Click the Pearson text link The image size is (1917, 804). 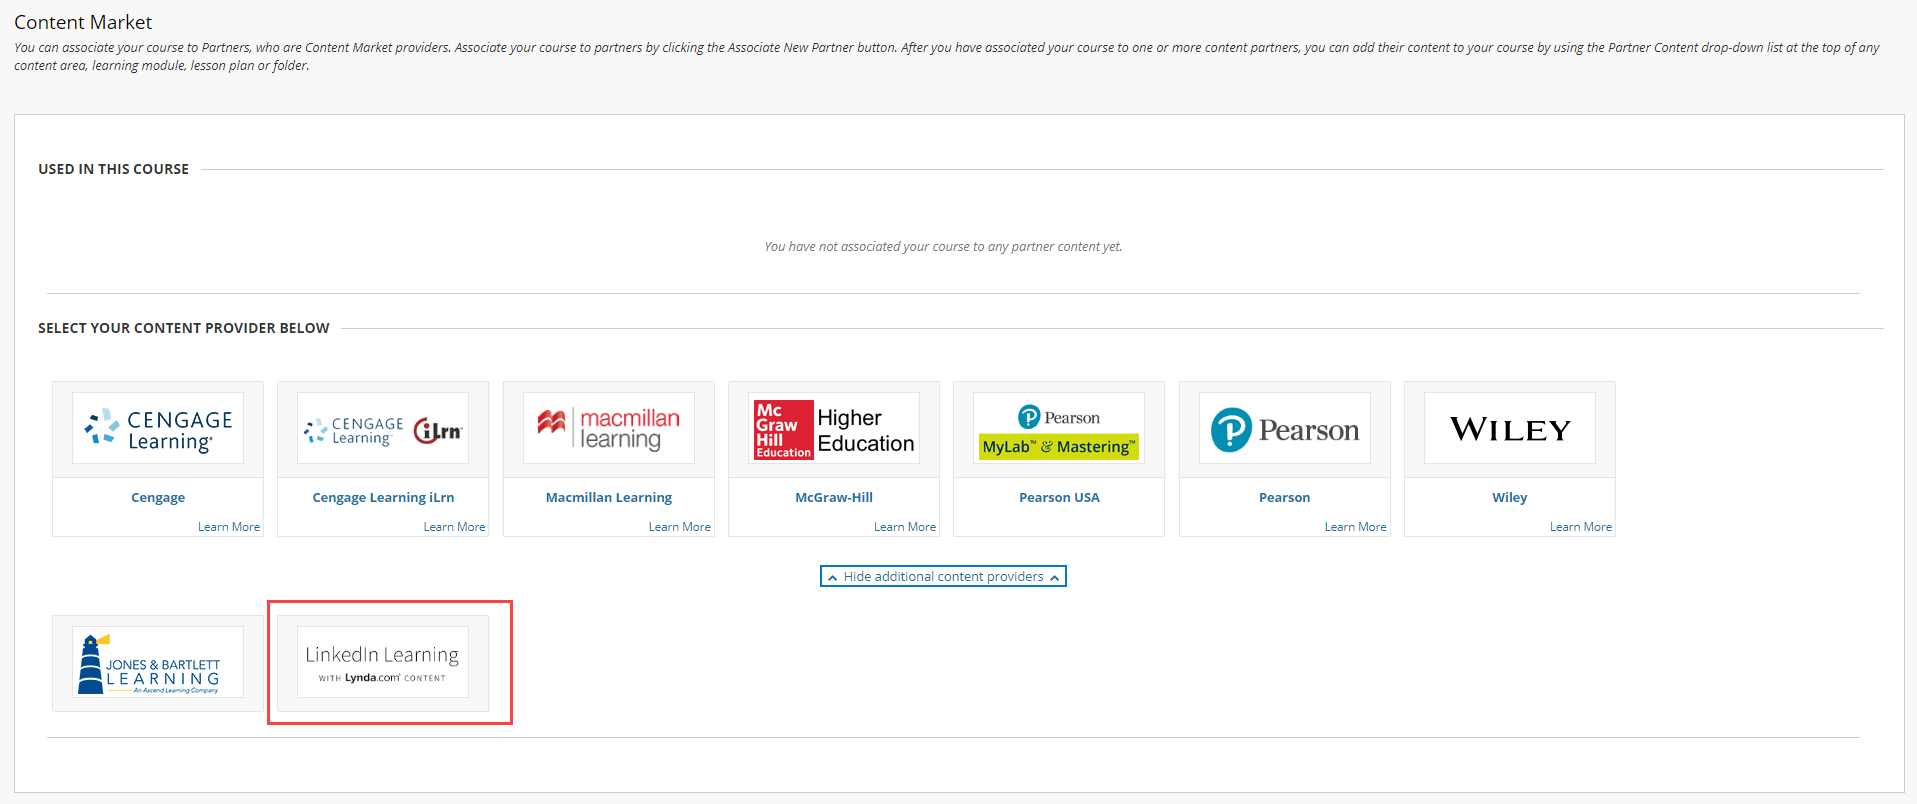1285,497
